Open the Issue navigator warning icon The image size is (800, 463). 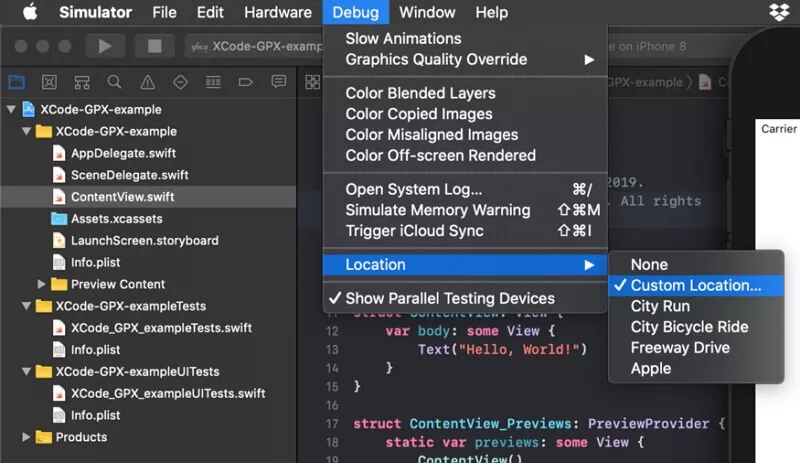pyautogui.click(x=147, y=82)
